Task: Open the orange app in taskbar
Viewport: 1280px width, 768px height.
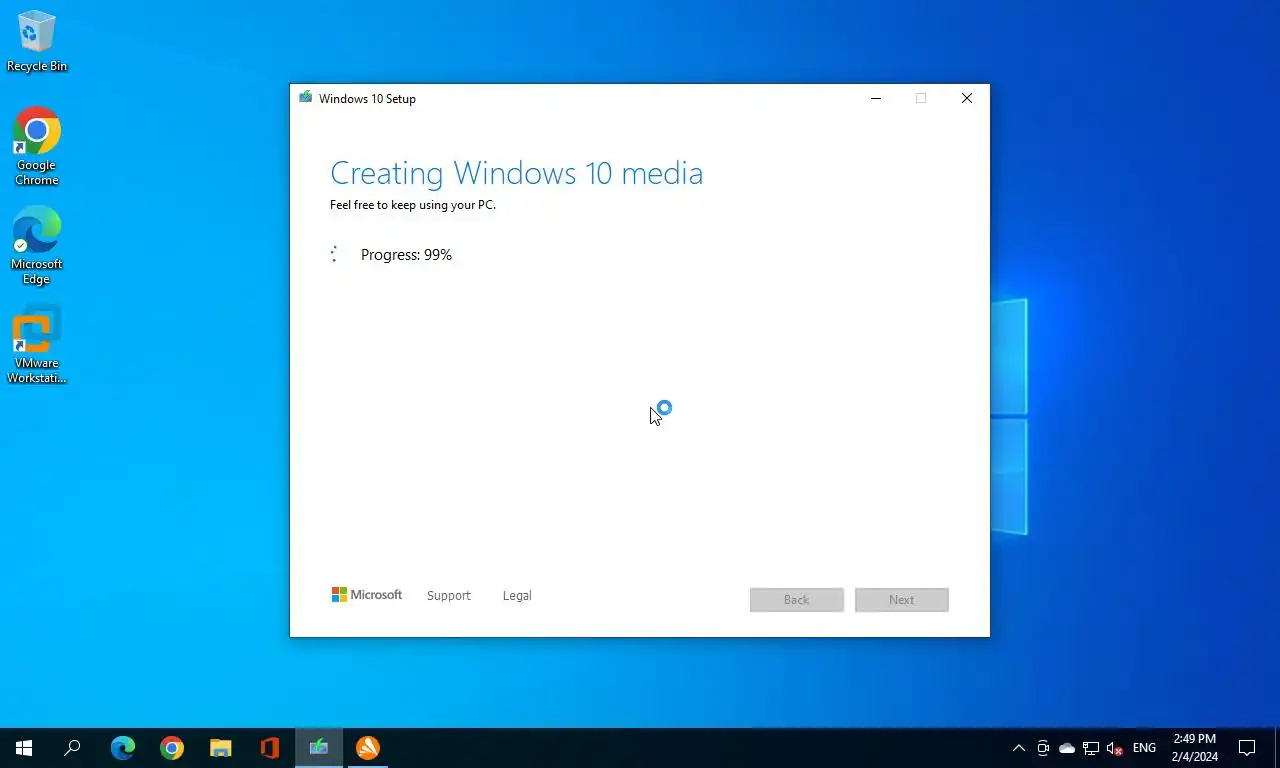Action: point(368,748)
